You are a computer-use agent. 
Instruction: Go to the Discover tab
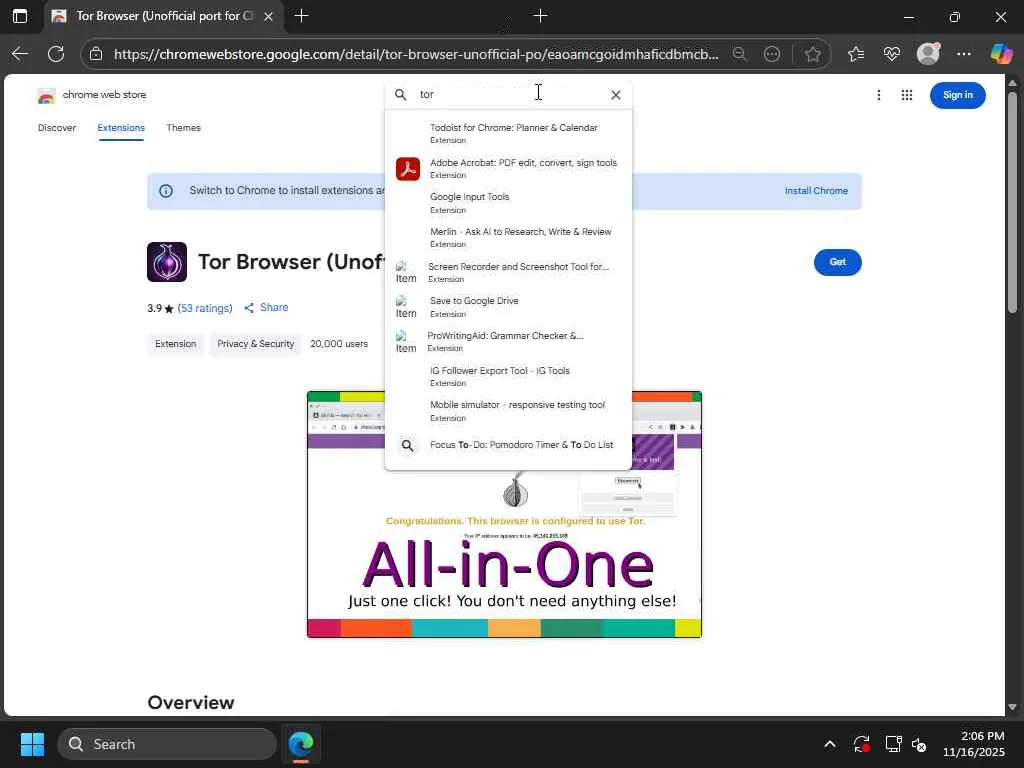57,128
